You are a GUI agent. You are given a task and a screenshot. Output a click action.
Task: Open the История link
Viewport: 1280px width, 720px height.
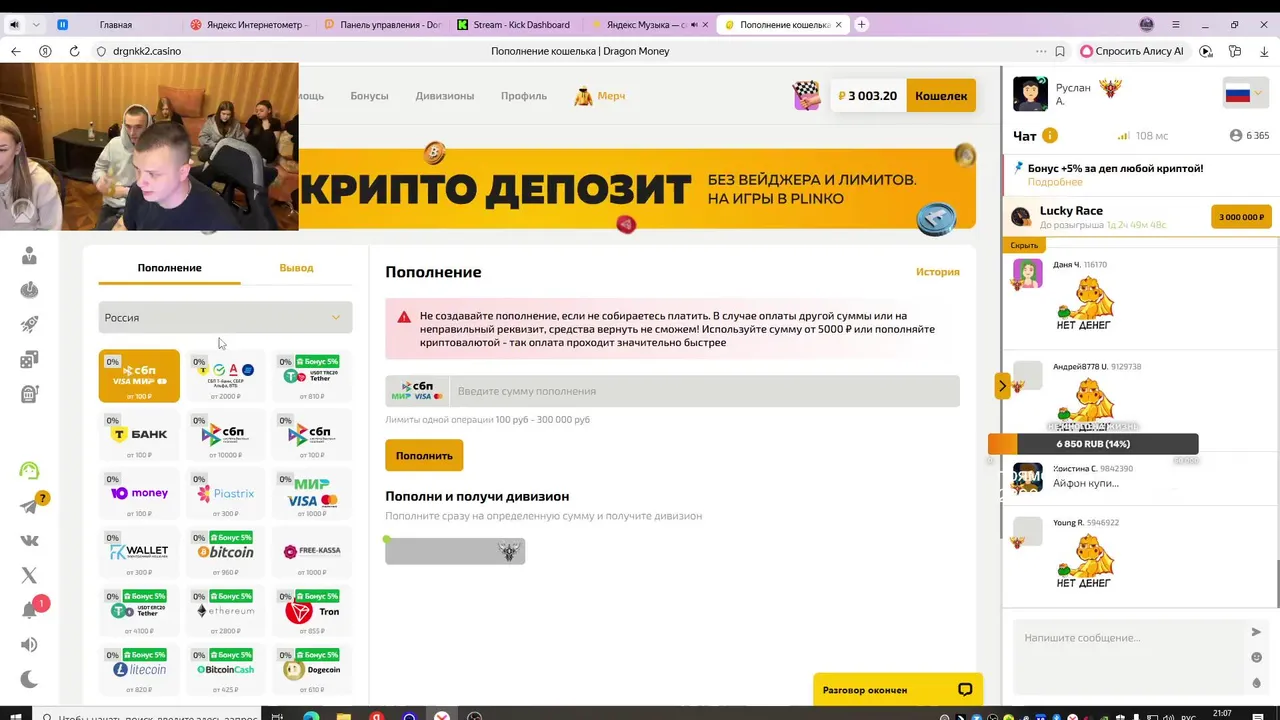(x=938, y=272)
